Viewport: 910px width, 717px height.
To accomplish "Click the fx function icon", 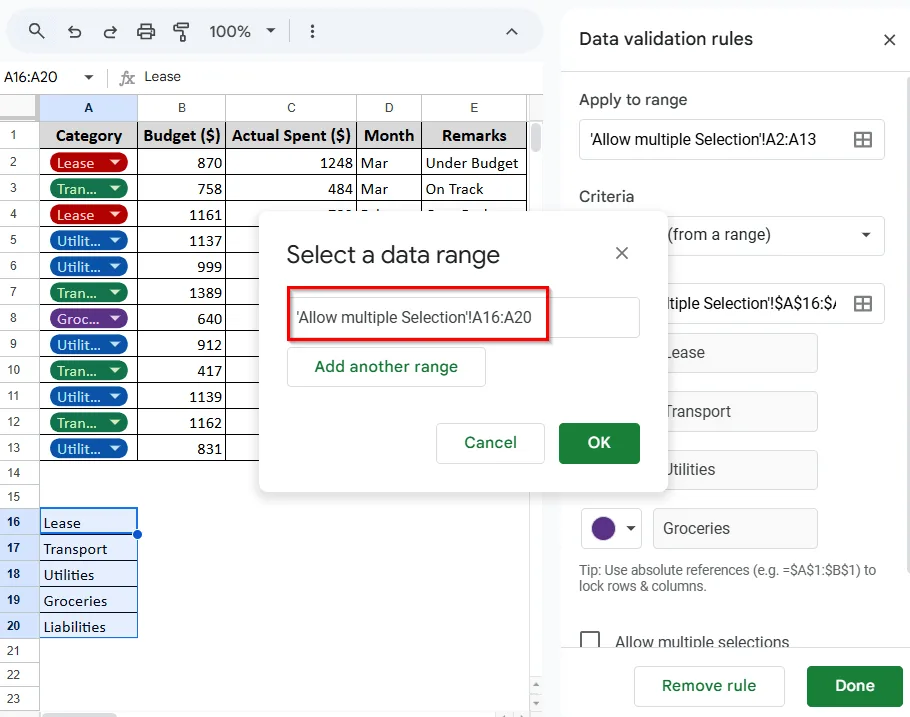I will (127, 77).
